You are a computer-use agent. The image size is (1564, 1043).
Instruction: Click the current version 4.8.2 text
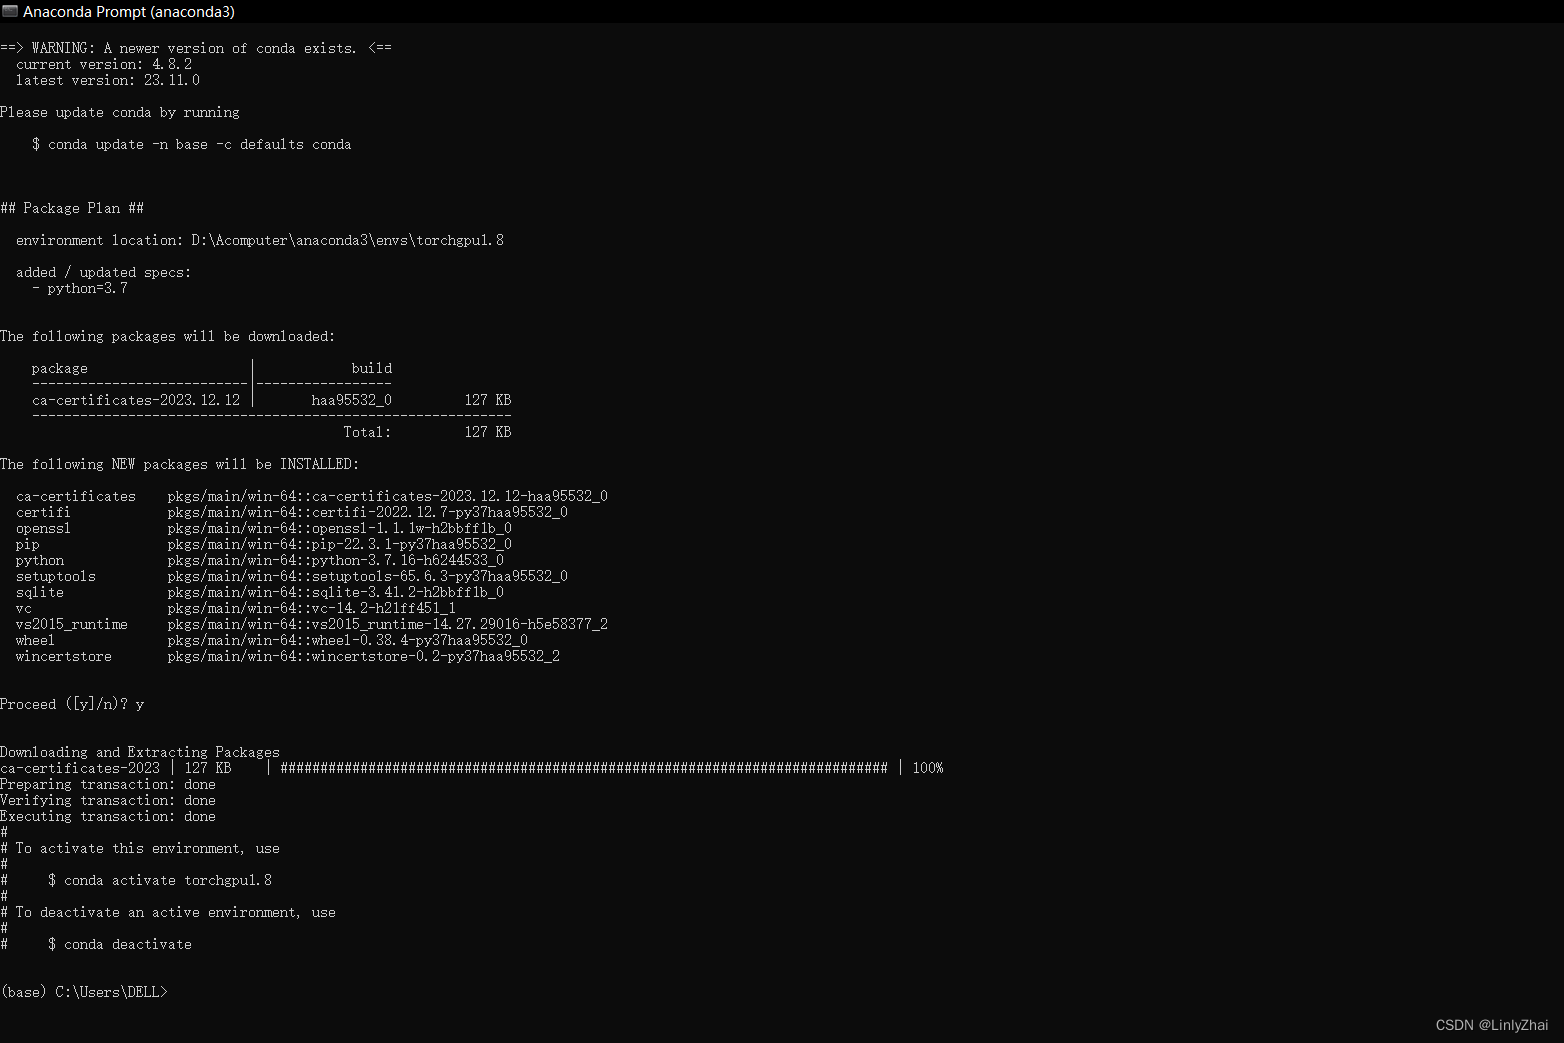point(103,63)
